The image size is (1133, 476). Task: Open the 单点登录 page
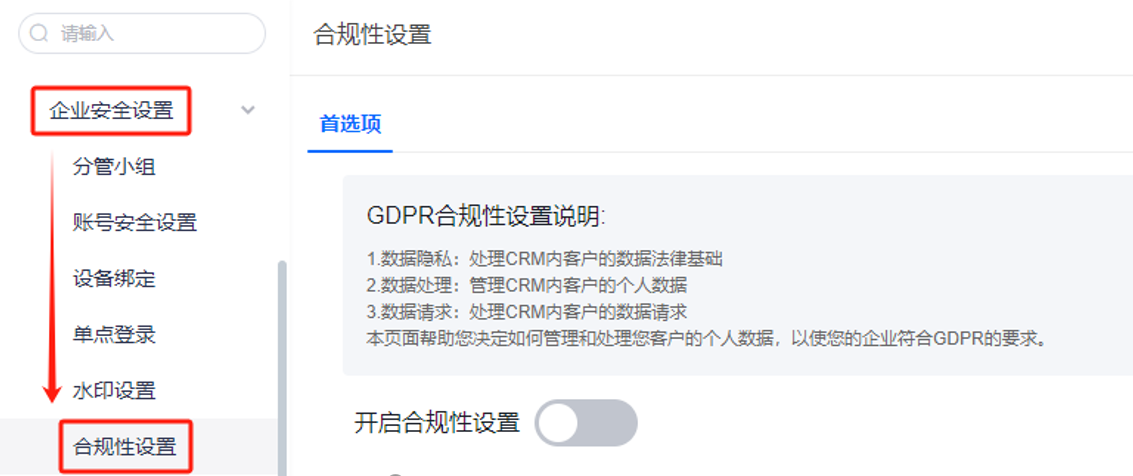(114, 334)
